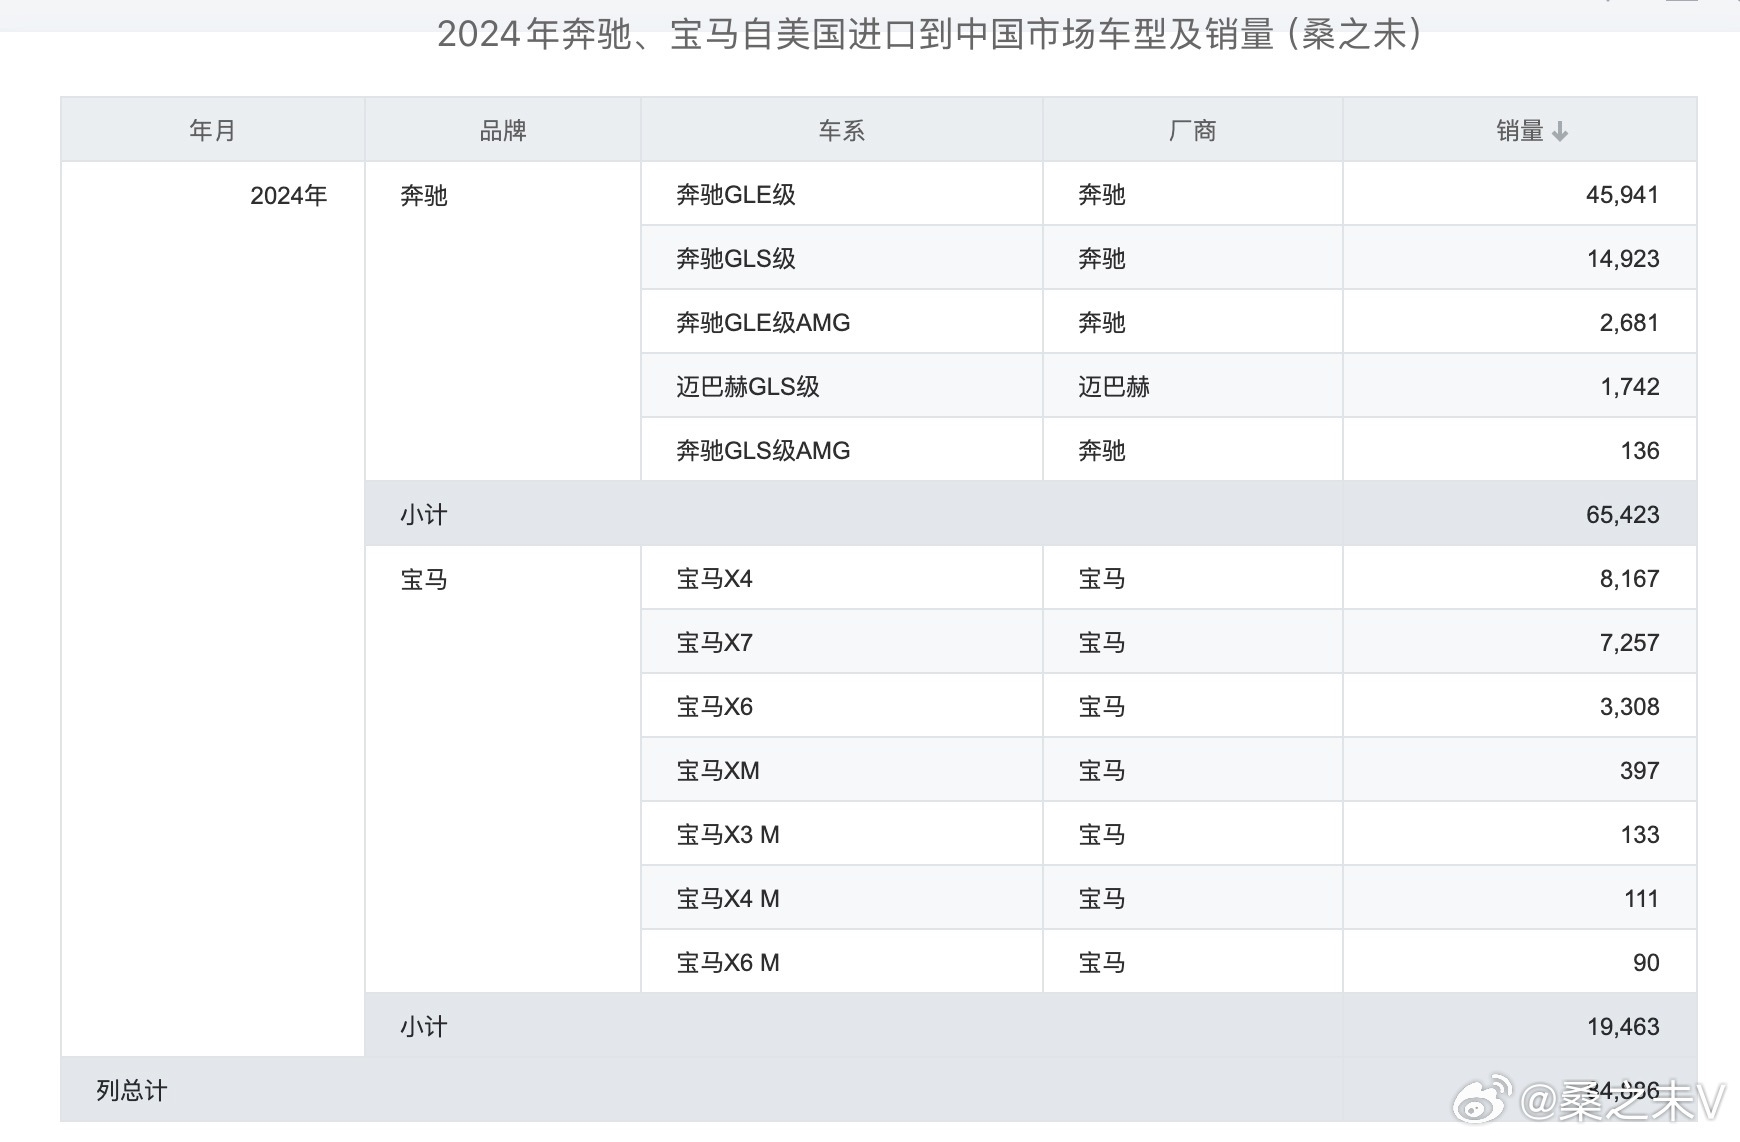Screen dimensions: 1740x1142
Task: Select the 迈巴赫GLS级 model cell
Action: point(842,386)
